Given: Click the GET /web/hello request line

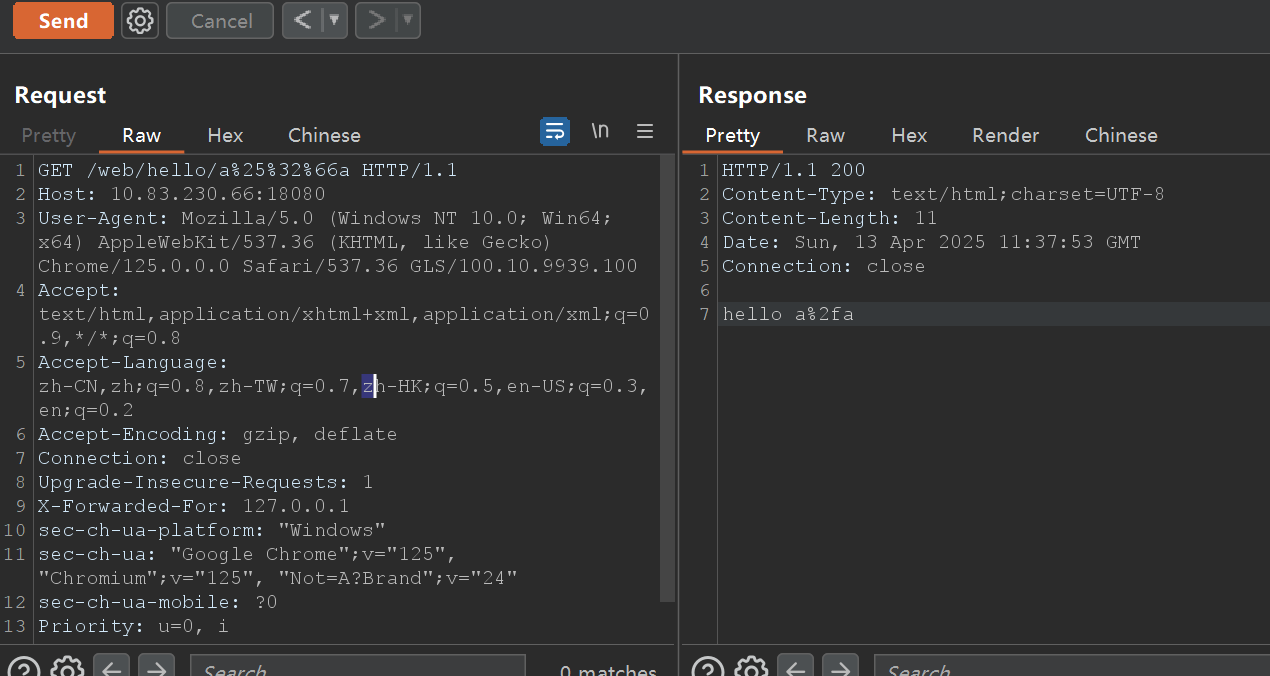Looking at the screenshot, I should coord(247,170).
